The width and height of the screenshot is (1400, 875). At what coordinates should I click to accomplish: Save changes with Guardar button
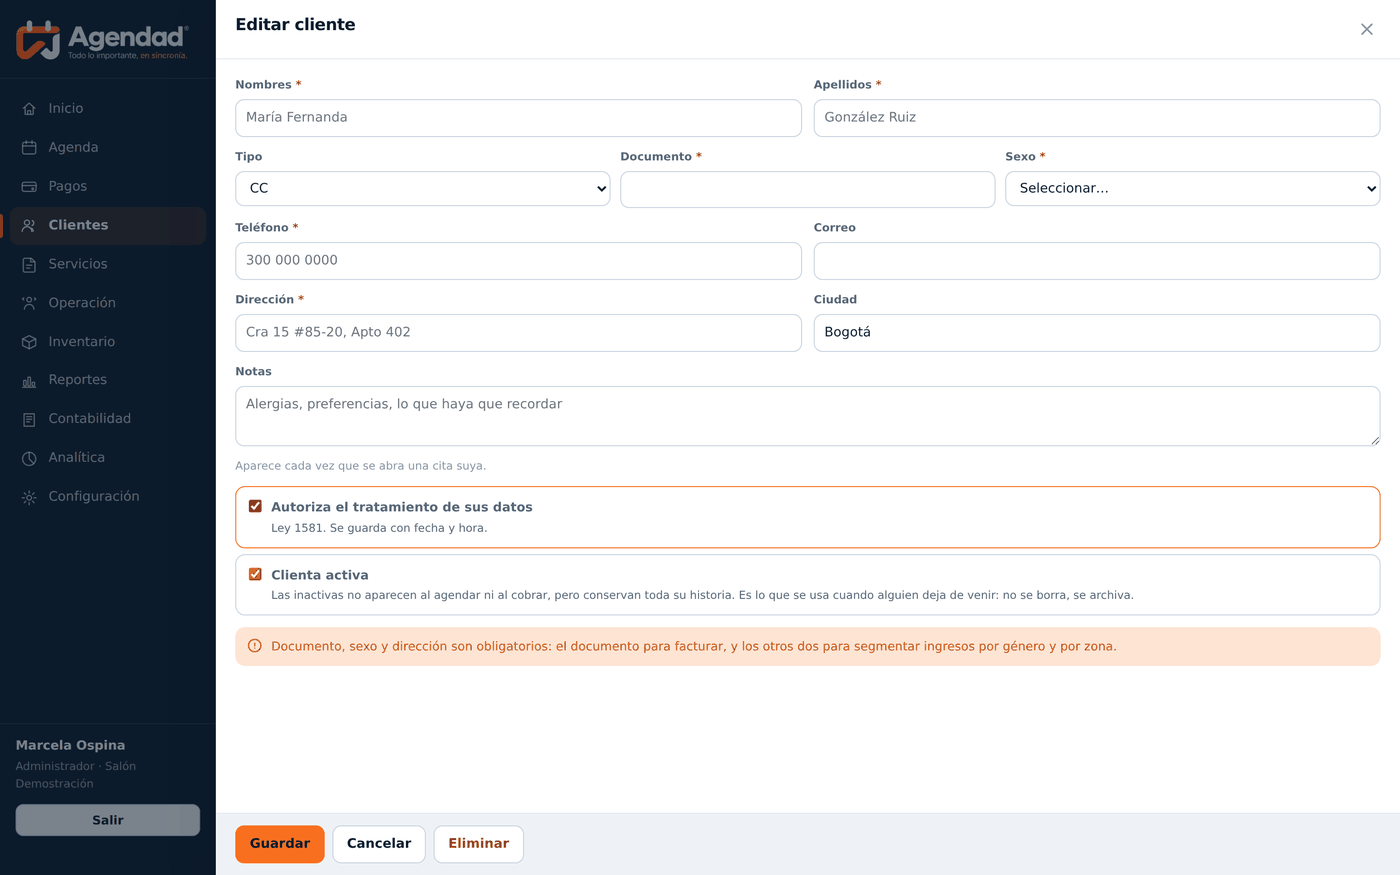coord(280,844)
